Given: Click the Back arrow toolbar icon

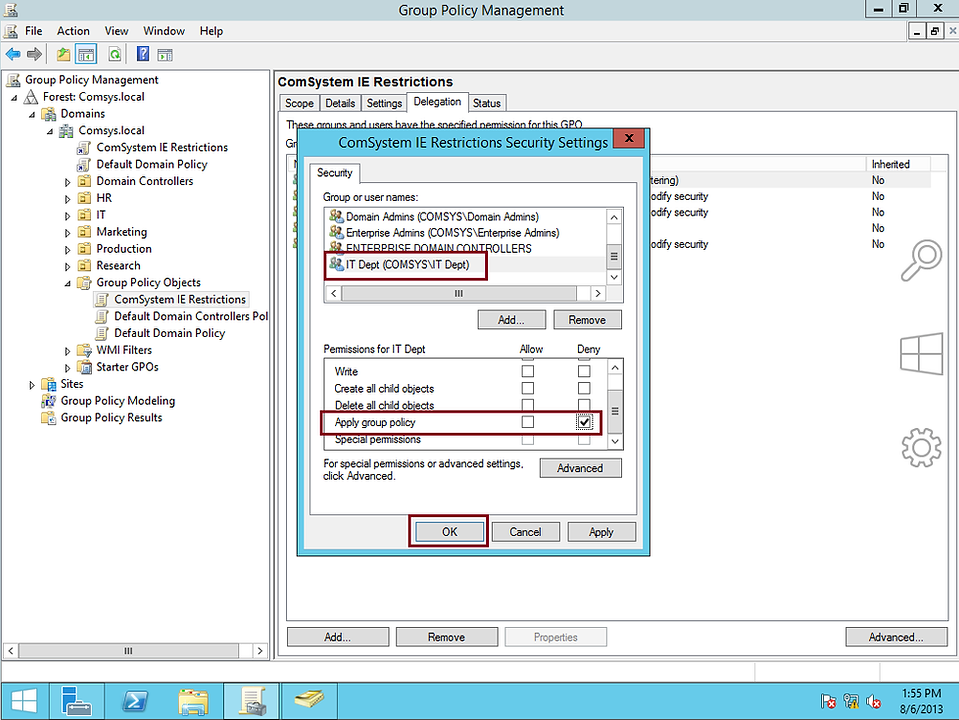Looking at the screenshot, I should pyautogui.click(x=13, y=54).
